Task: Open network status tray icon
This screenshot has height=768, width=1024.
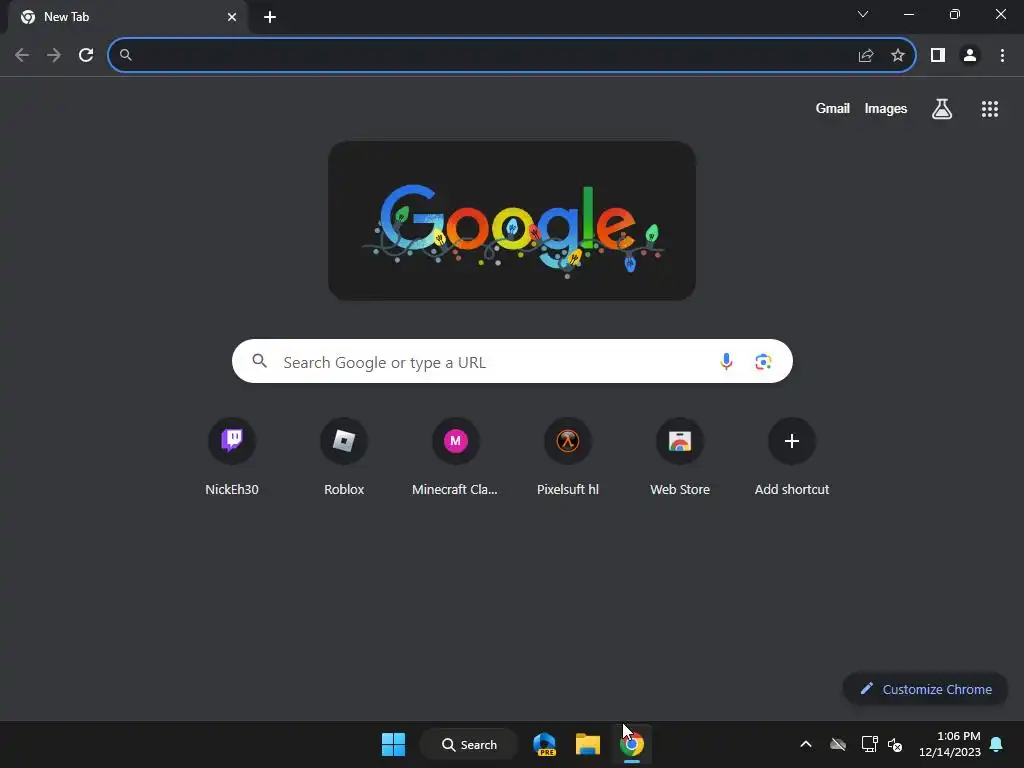Action: (869, 744)
